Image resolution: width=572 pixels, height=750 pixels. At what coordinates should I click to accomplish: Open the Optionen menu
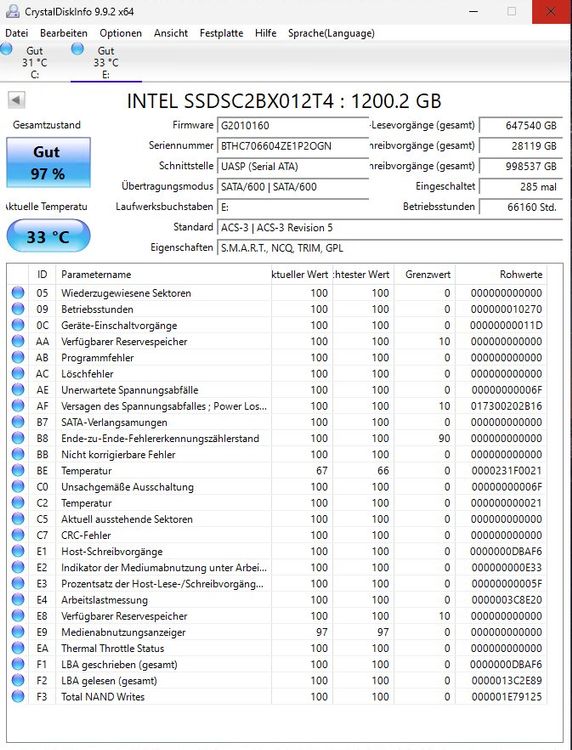[121, 33]
